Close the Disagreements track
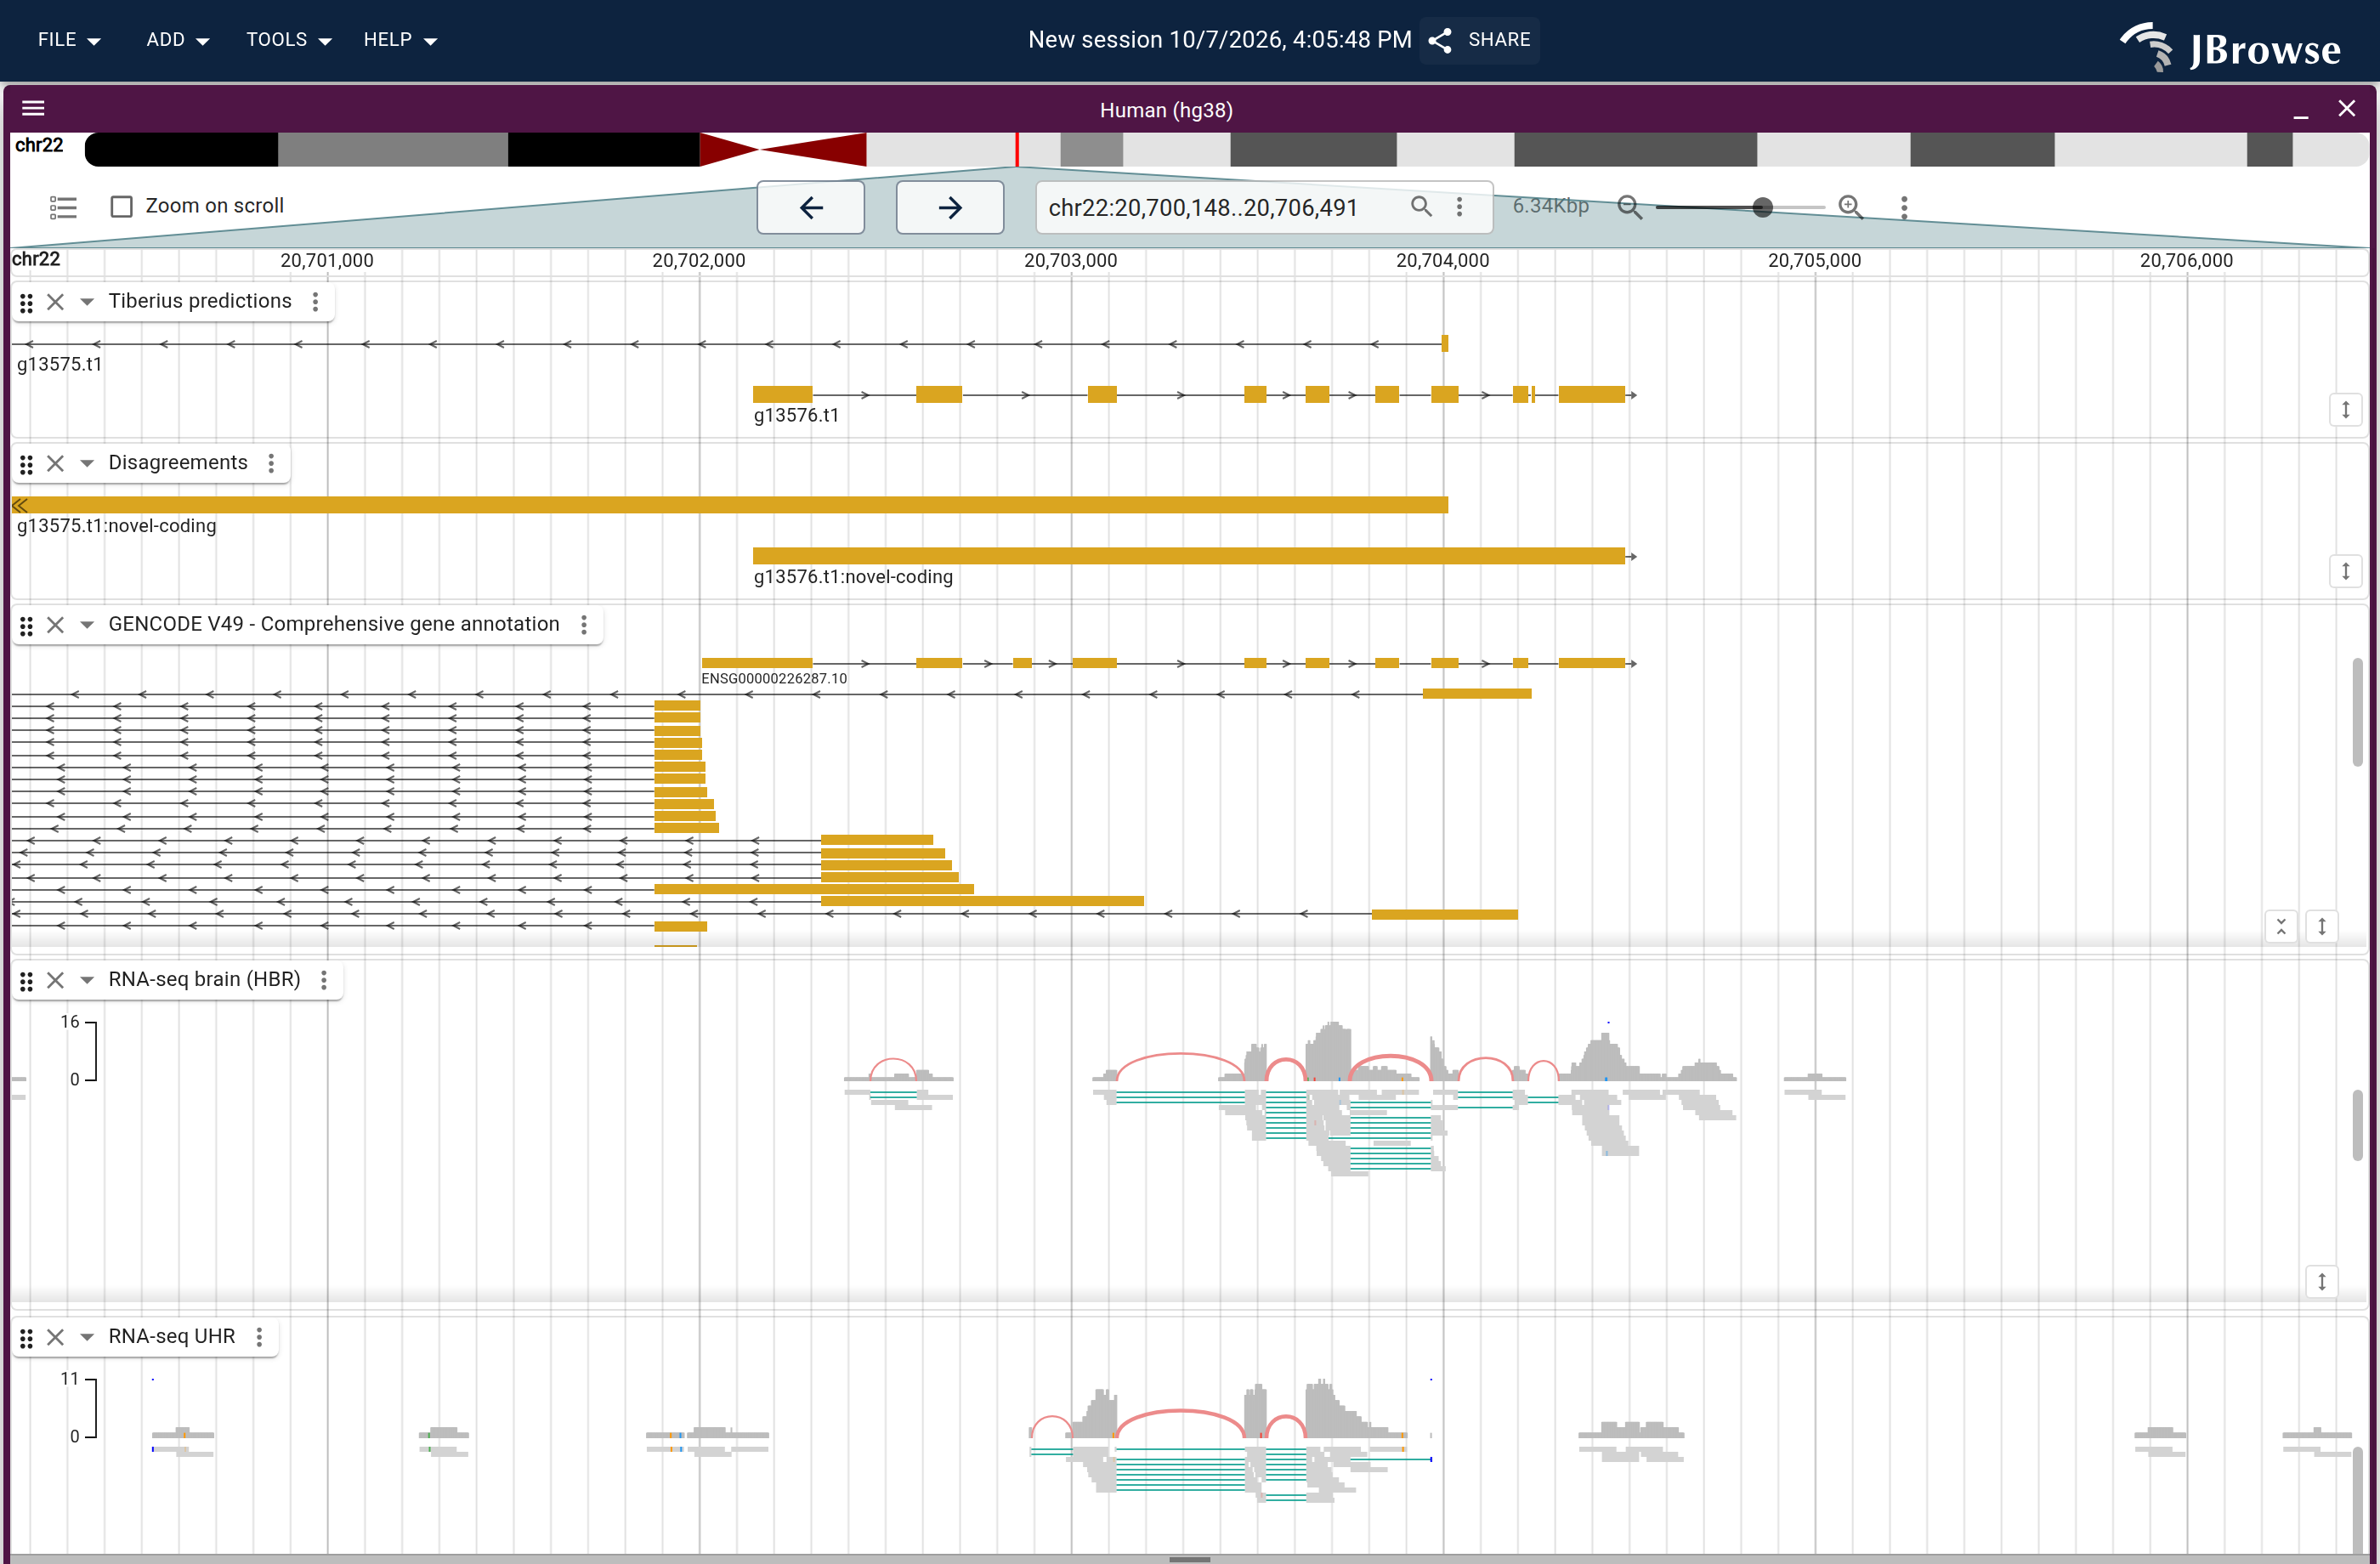Viewport: 2380px width, 1564px height. [56, 463]
